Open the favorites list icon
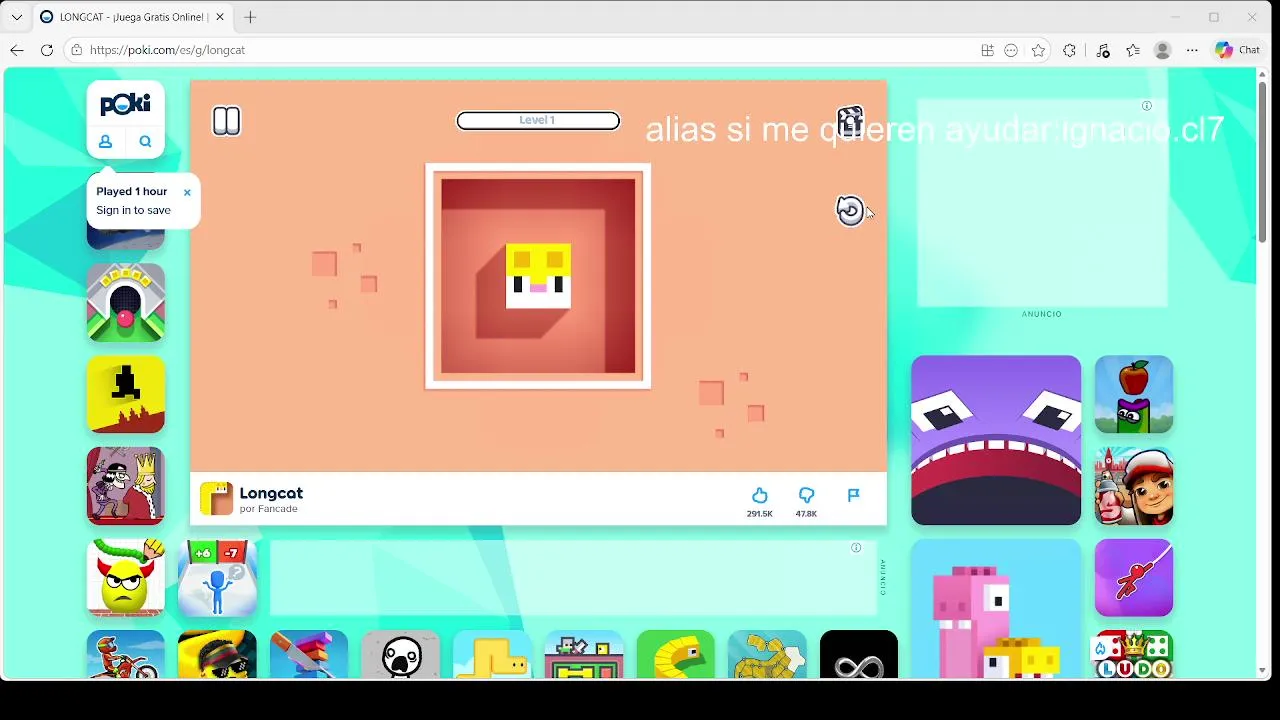This screenshot has width=1280, height=720. pyautogui.click(x=1133, y=50)
